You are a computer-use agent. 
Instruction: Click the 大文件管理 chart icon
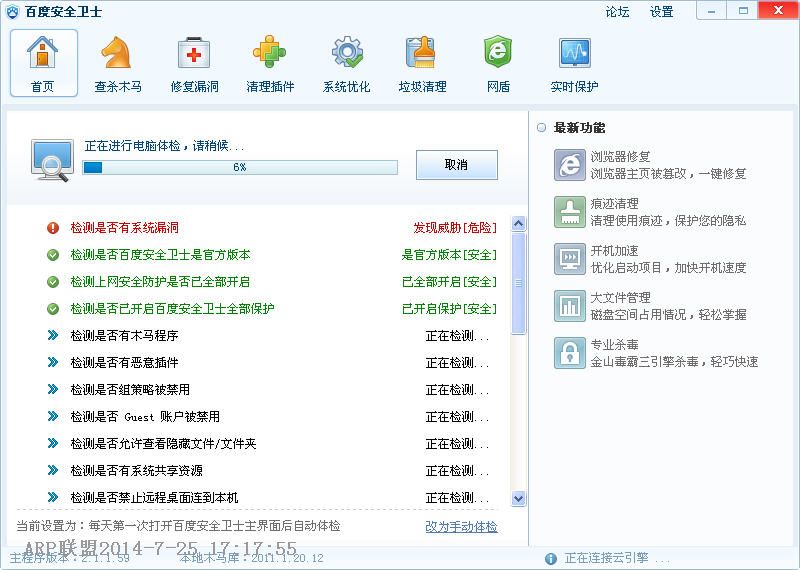pos(569,306)
